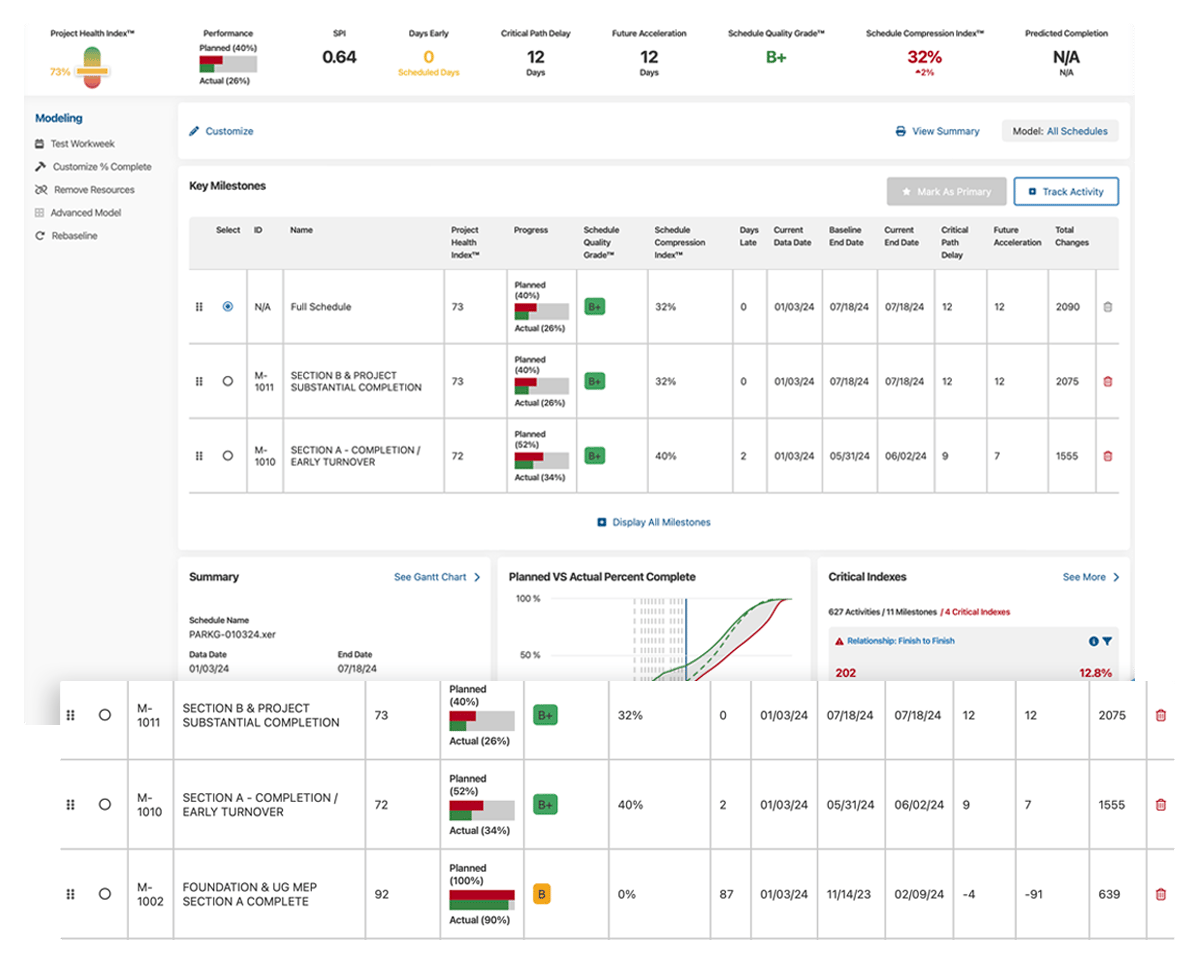This screenshot has width=1199, height=961.
Task: Click the Mark As Primary button
Action: [947, 192]
